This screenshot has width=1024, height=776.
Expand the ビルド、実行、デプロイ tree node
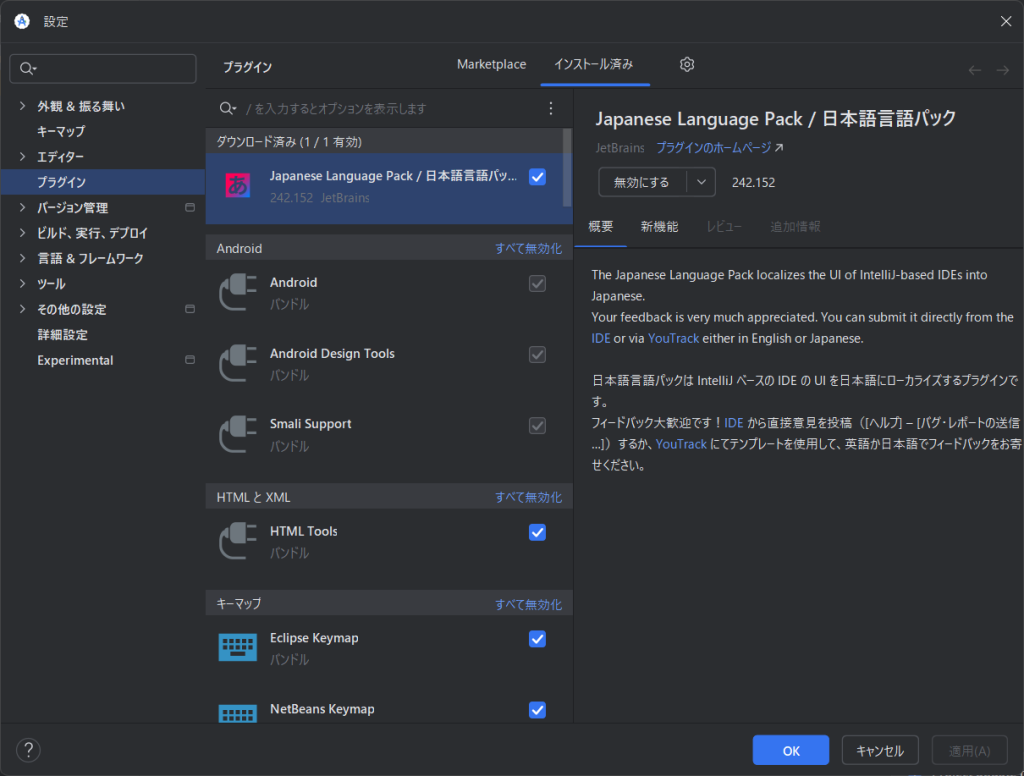click(x=23, y=233)
